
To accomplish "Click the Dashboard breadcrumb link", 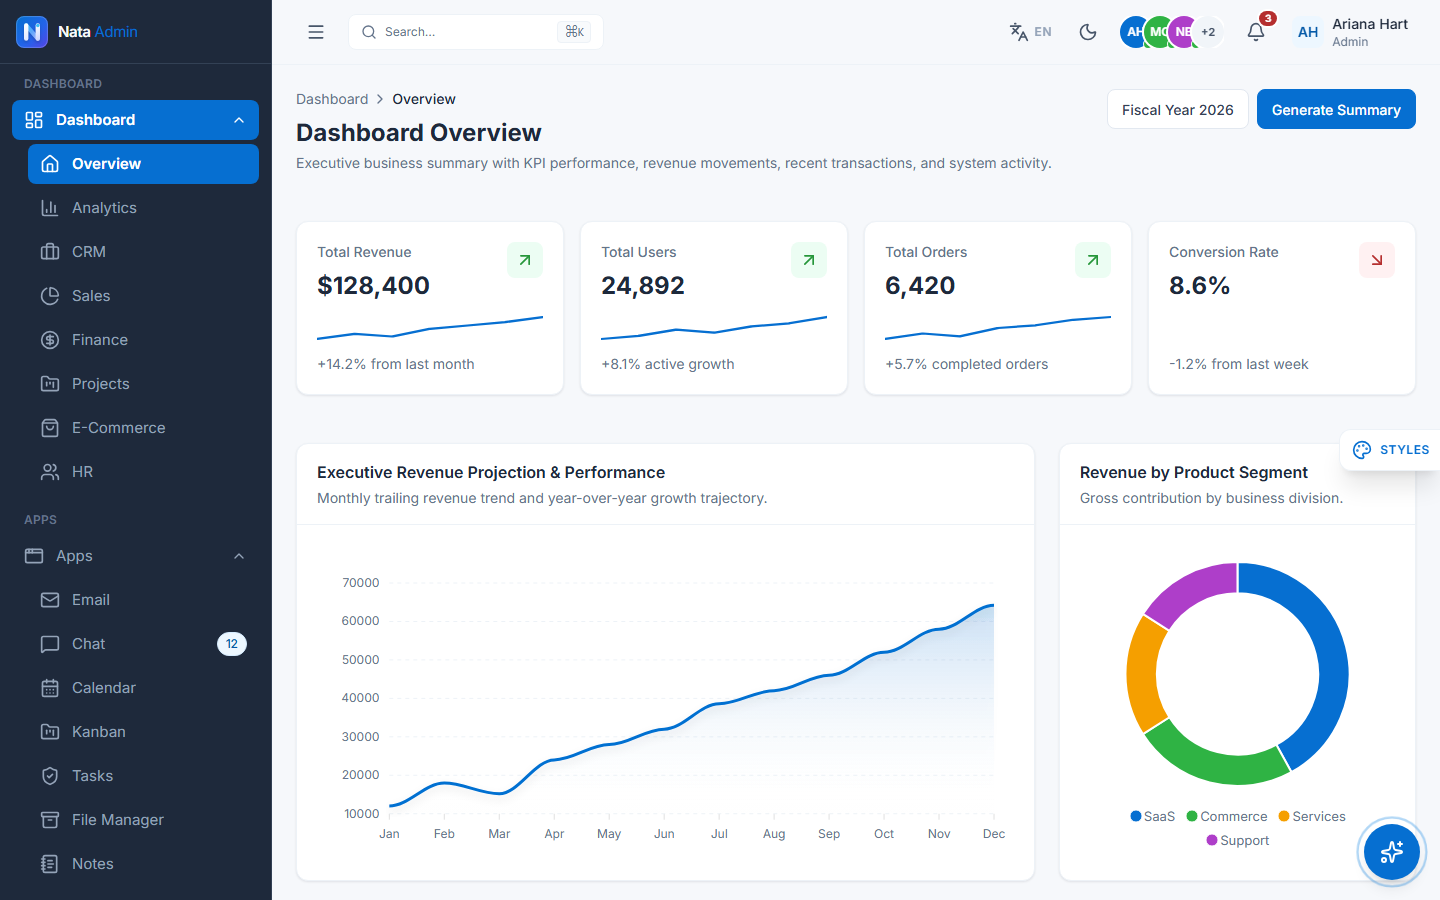I will (x=332, y=99).
